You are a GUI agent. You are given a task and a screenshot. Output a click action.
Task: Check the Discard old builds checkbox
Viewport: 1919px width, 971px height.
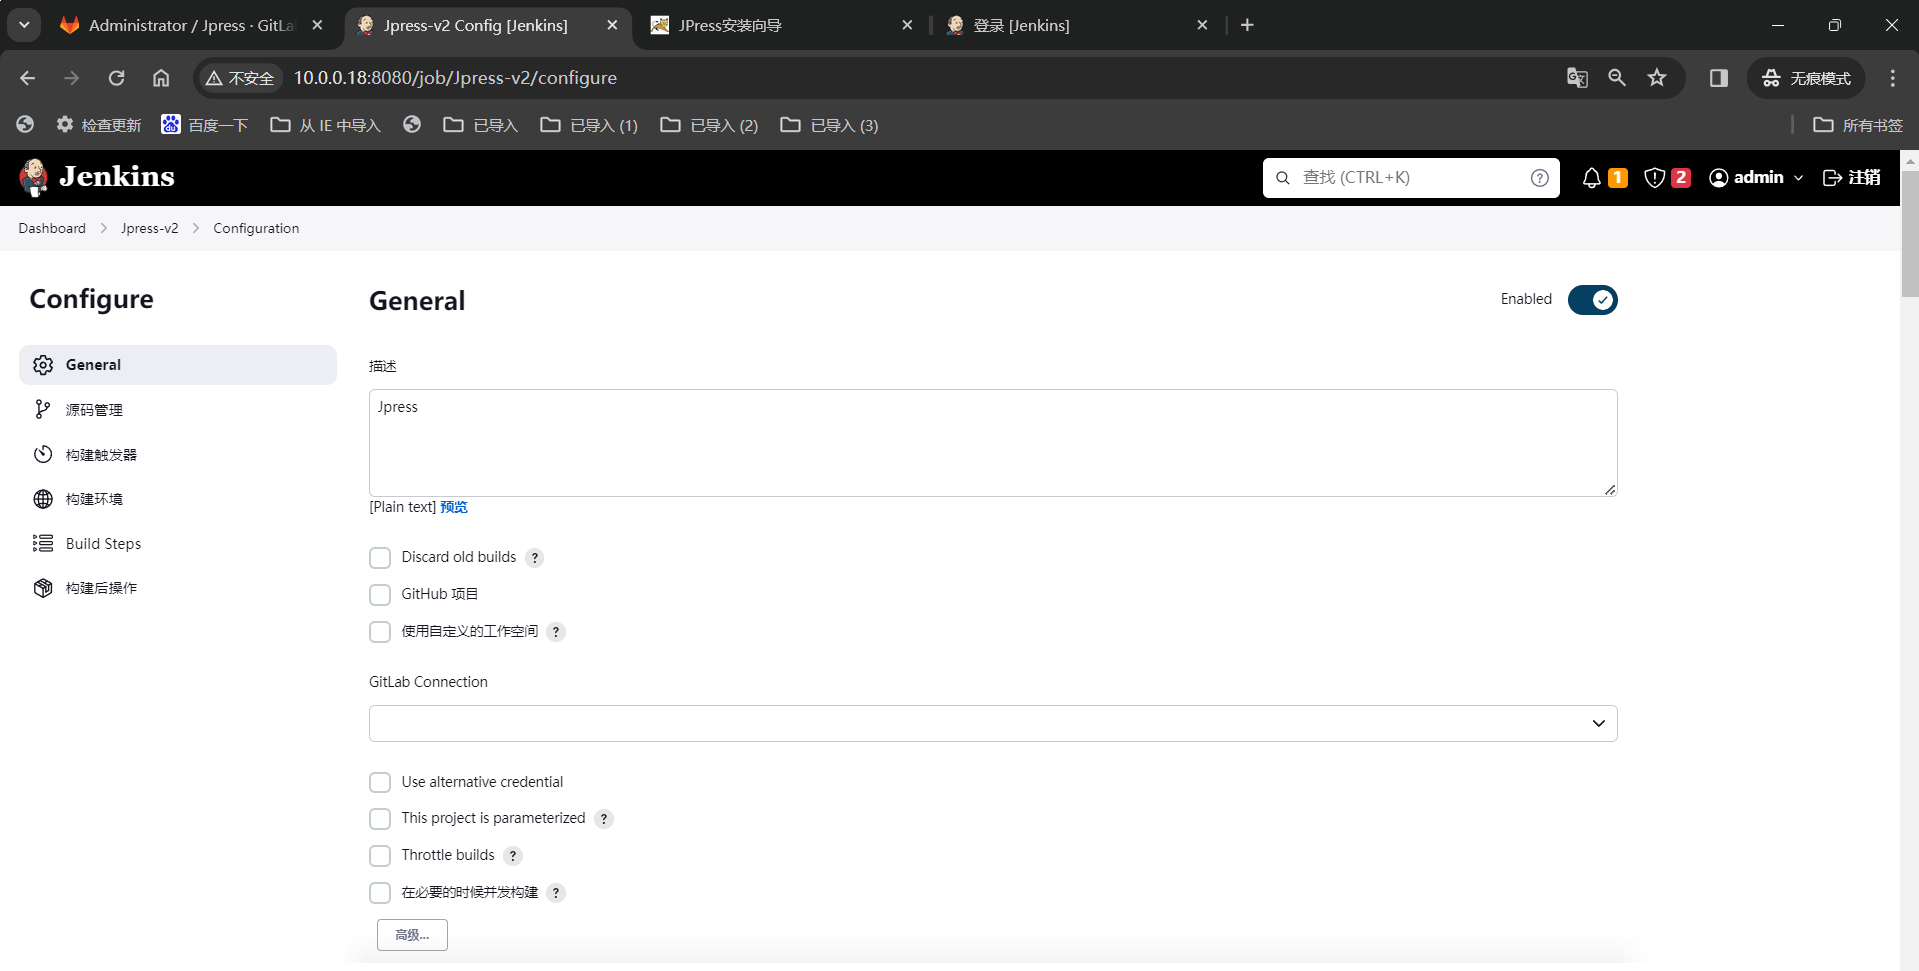pyautogui.click(x=380, y=558)
